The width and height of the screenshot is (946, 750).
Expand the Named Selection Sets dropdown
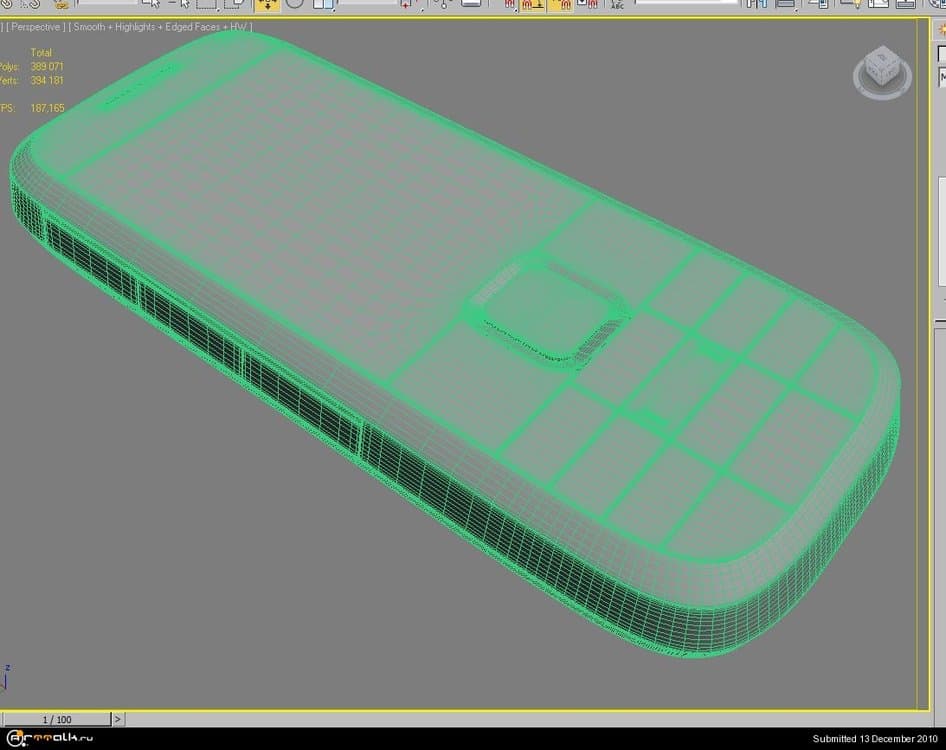point(680,4)
